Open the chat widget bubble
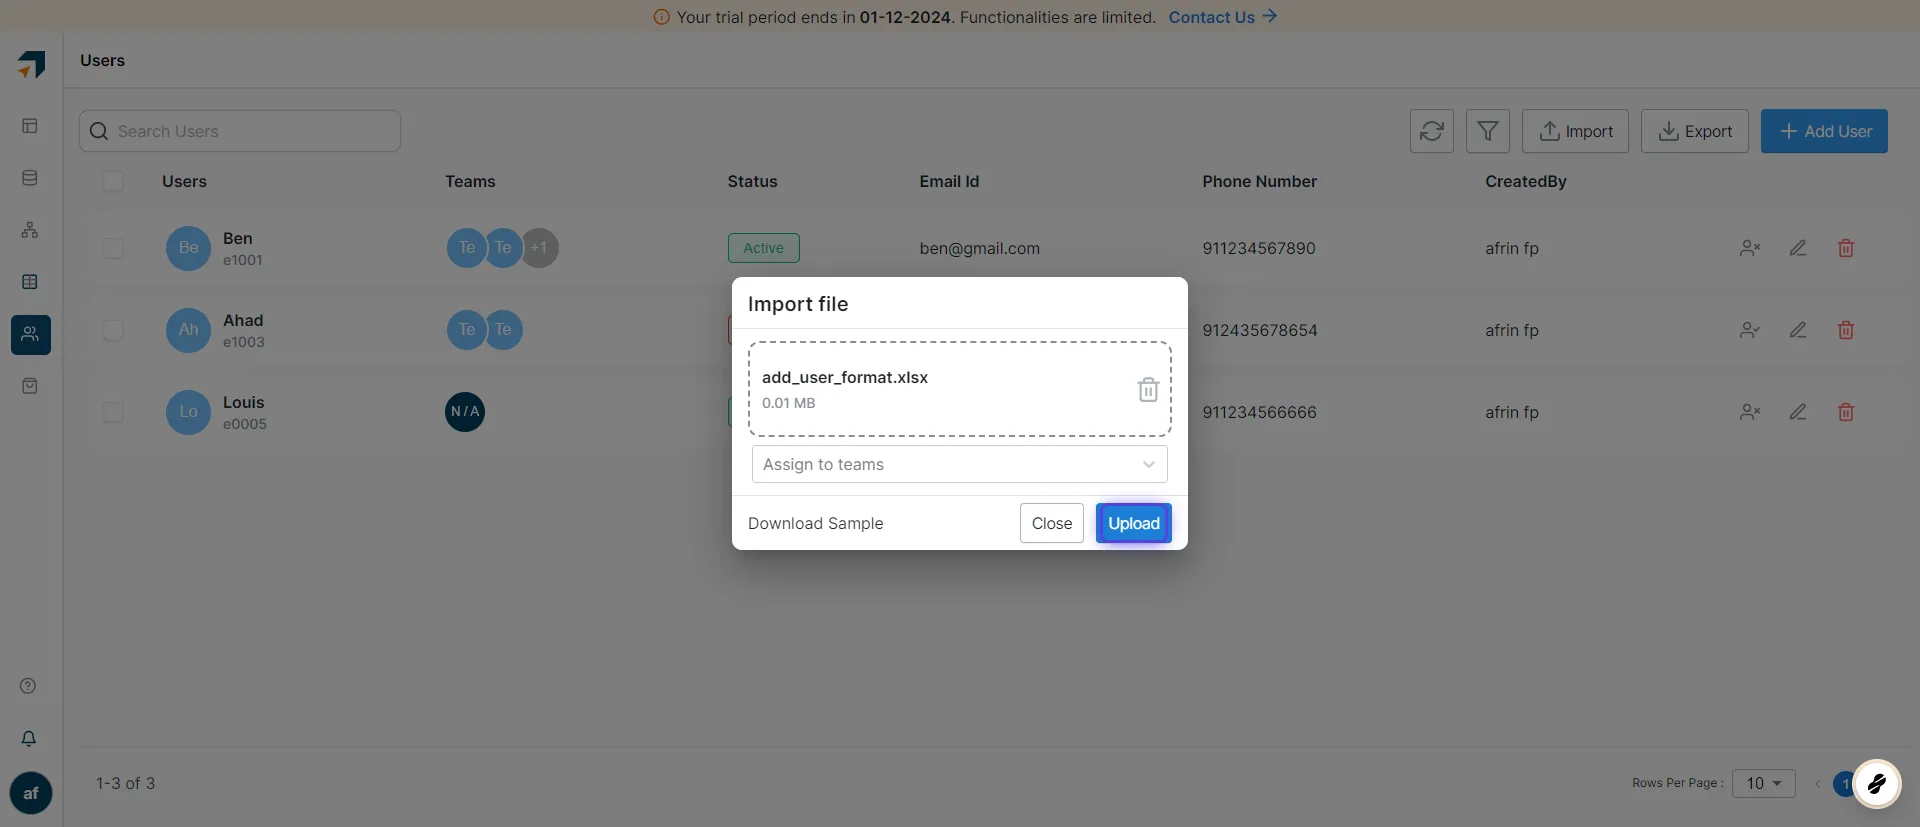The width and height of the screenshot is (1920, 827). click(x=1876, y=784)
